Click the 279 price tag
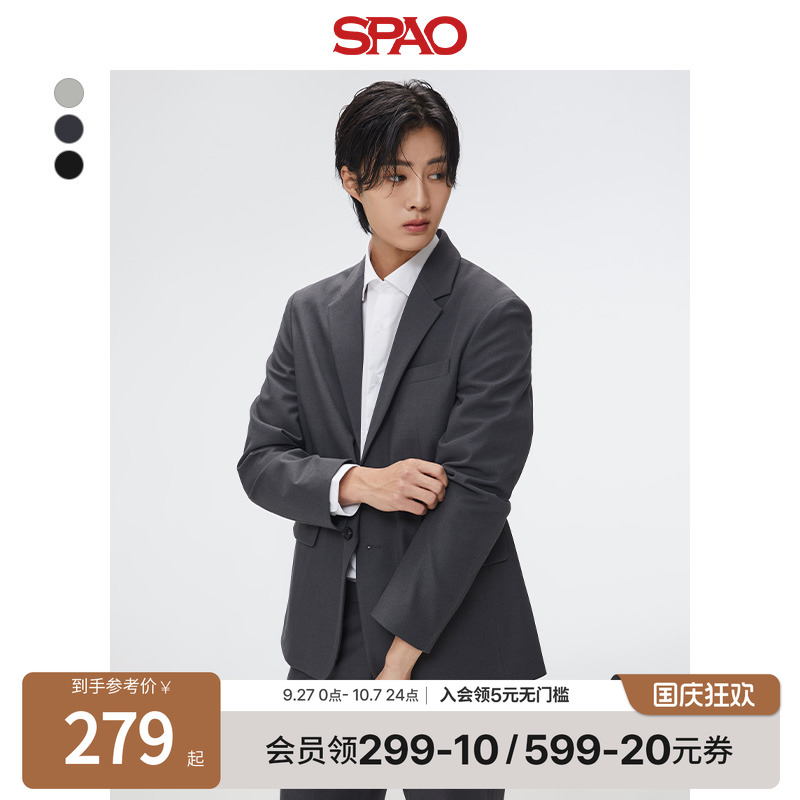The height and width of the screenshot is (800, 800). [x=118, y=739]
